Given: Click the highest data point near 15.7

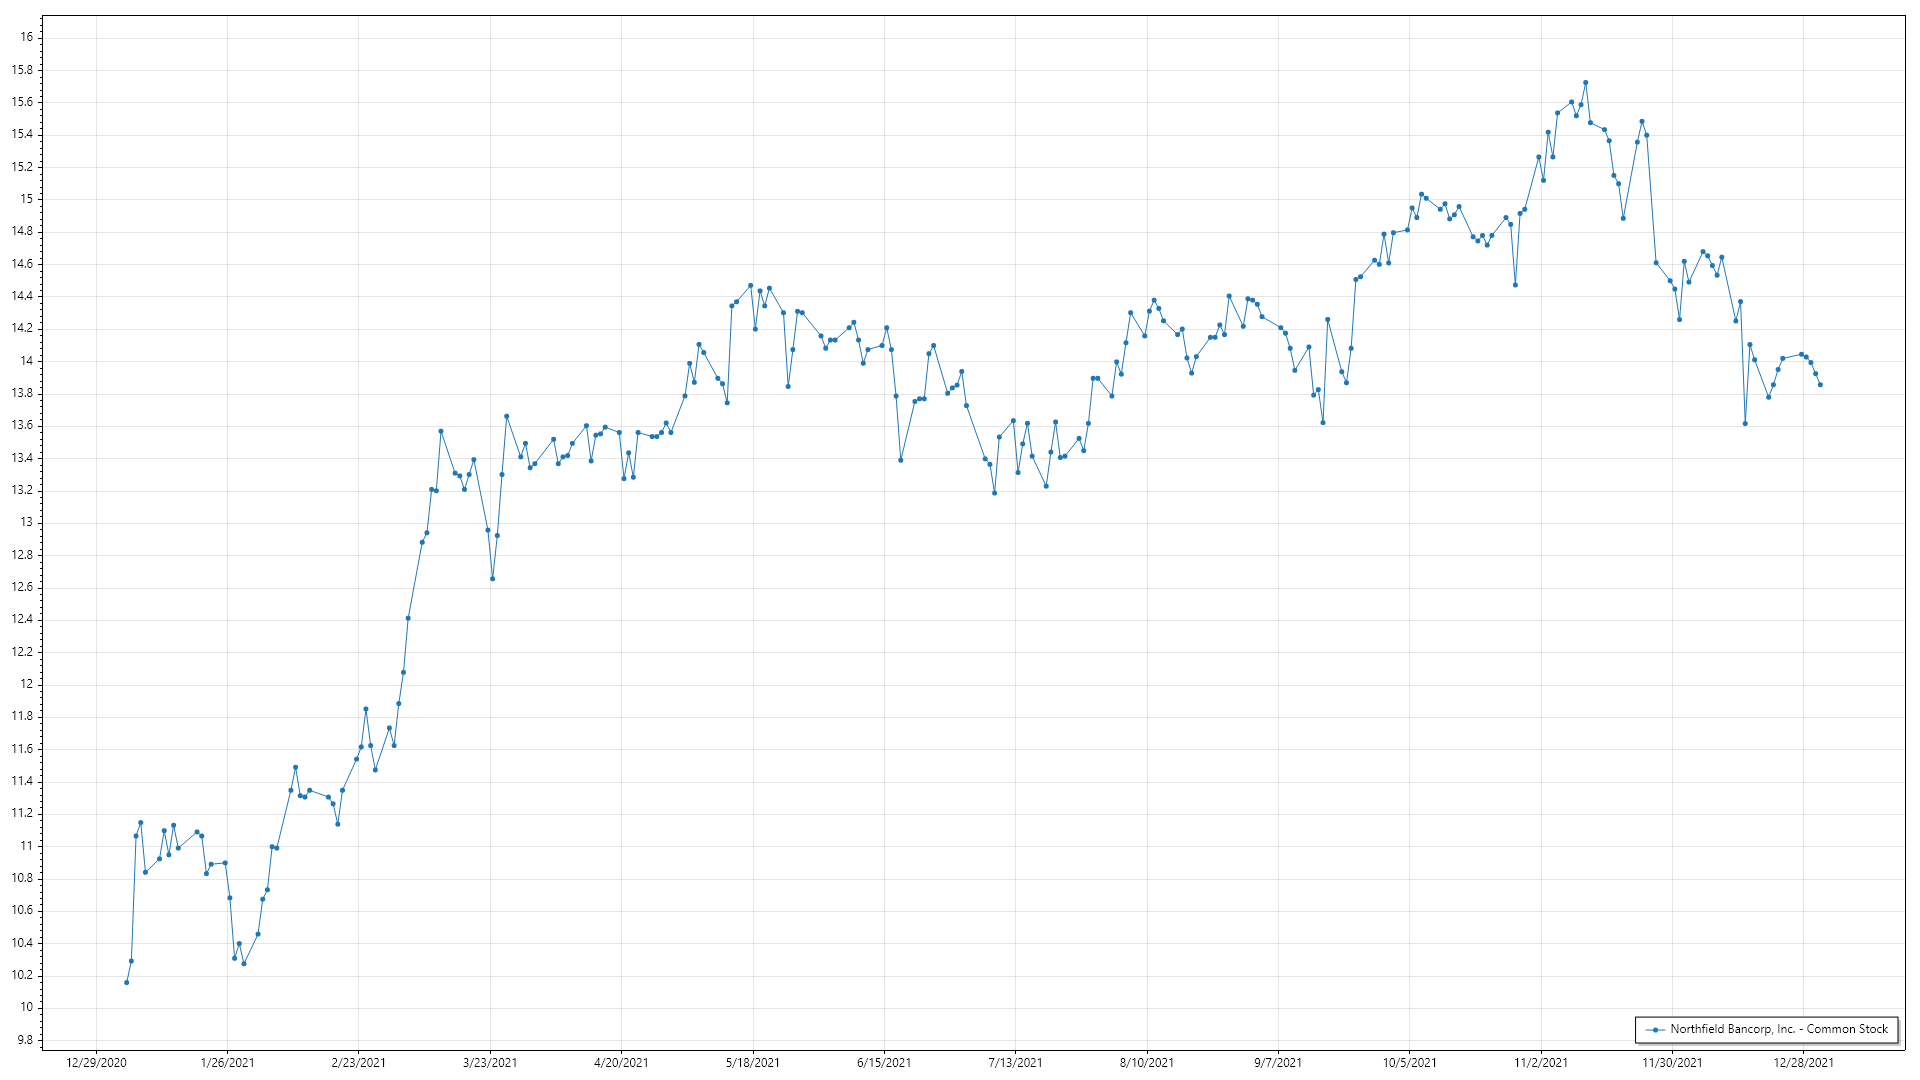Looking at the screenshot, I should [x=1585, y=83].
